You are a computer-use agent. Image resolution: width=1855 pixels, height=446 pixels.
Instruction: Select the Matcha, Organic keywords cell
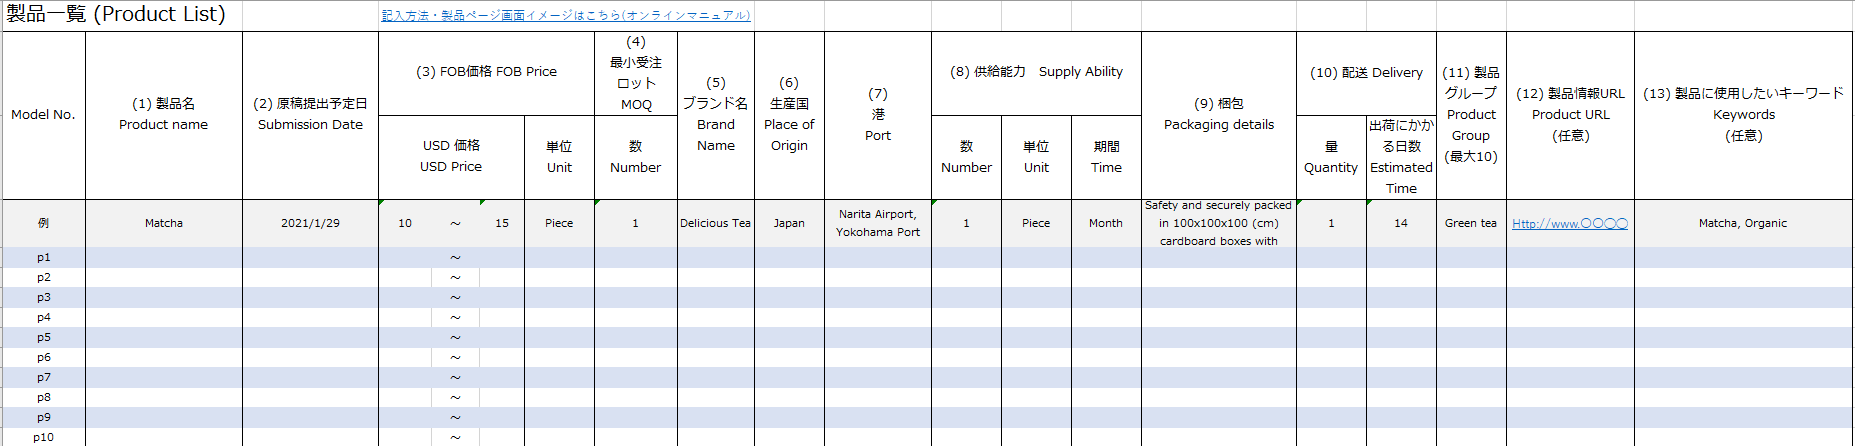(1743, 223)
